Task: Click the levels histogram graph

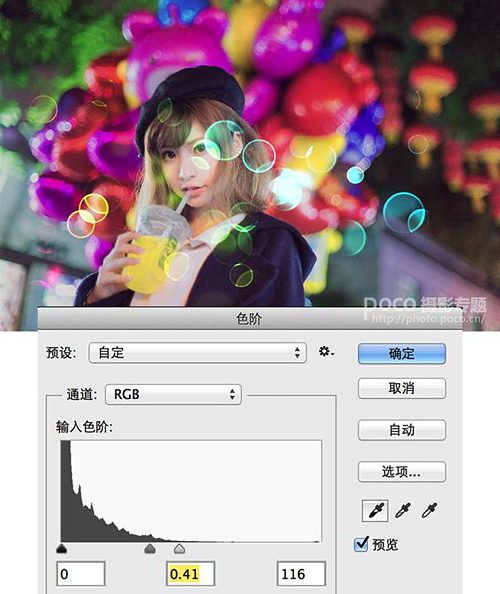Action: 191,491
